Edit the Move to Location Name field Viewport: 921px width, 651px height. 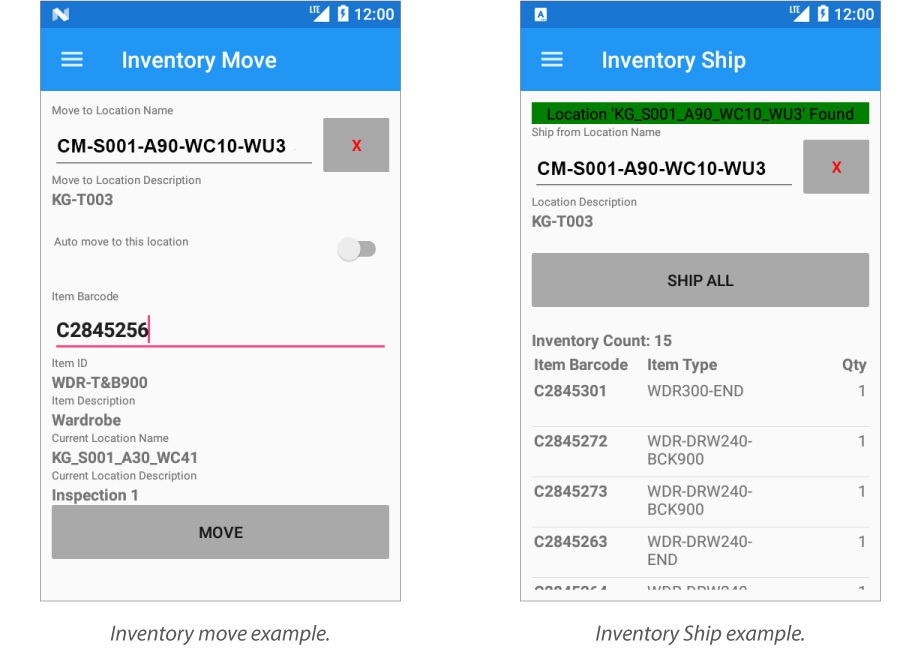[181, 146]
